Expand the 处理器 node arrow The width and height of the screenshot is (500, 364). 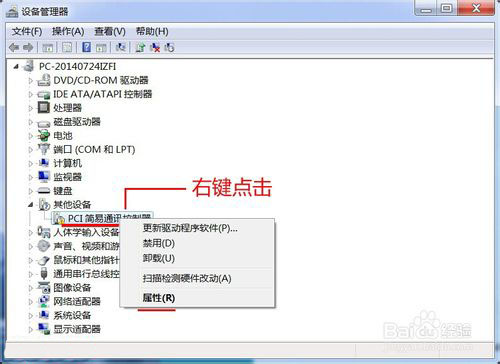pos(30,108)
